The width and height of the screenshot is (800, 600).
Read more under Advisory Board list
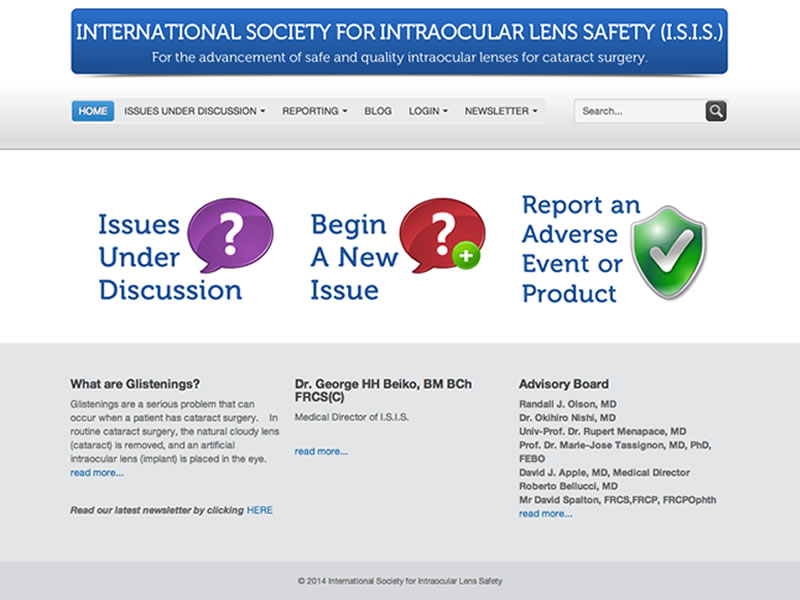[545, 513]
